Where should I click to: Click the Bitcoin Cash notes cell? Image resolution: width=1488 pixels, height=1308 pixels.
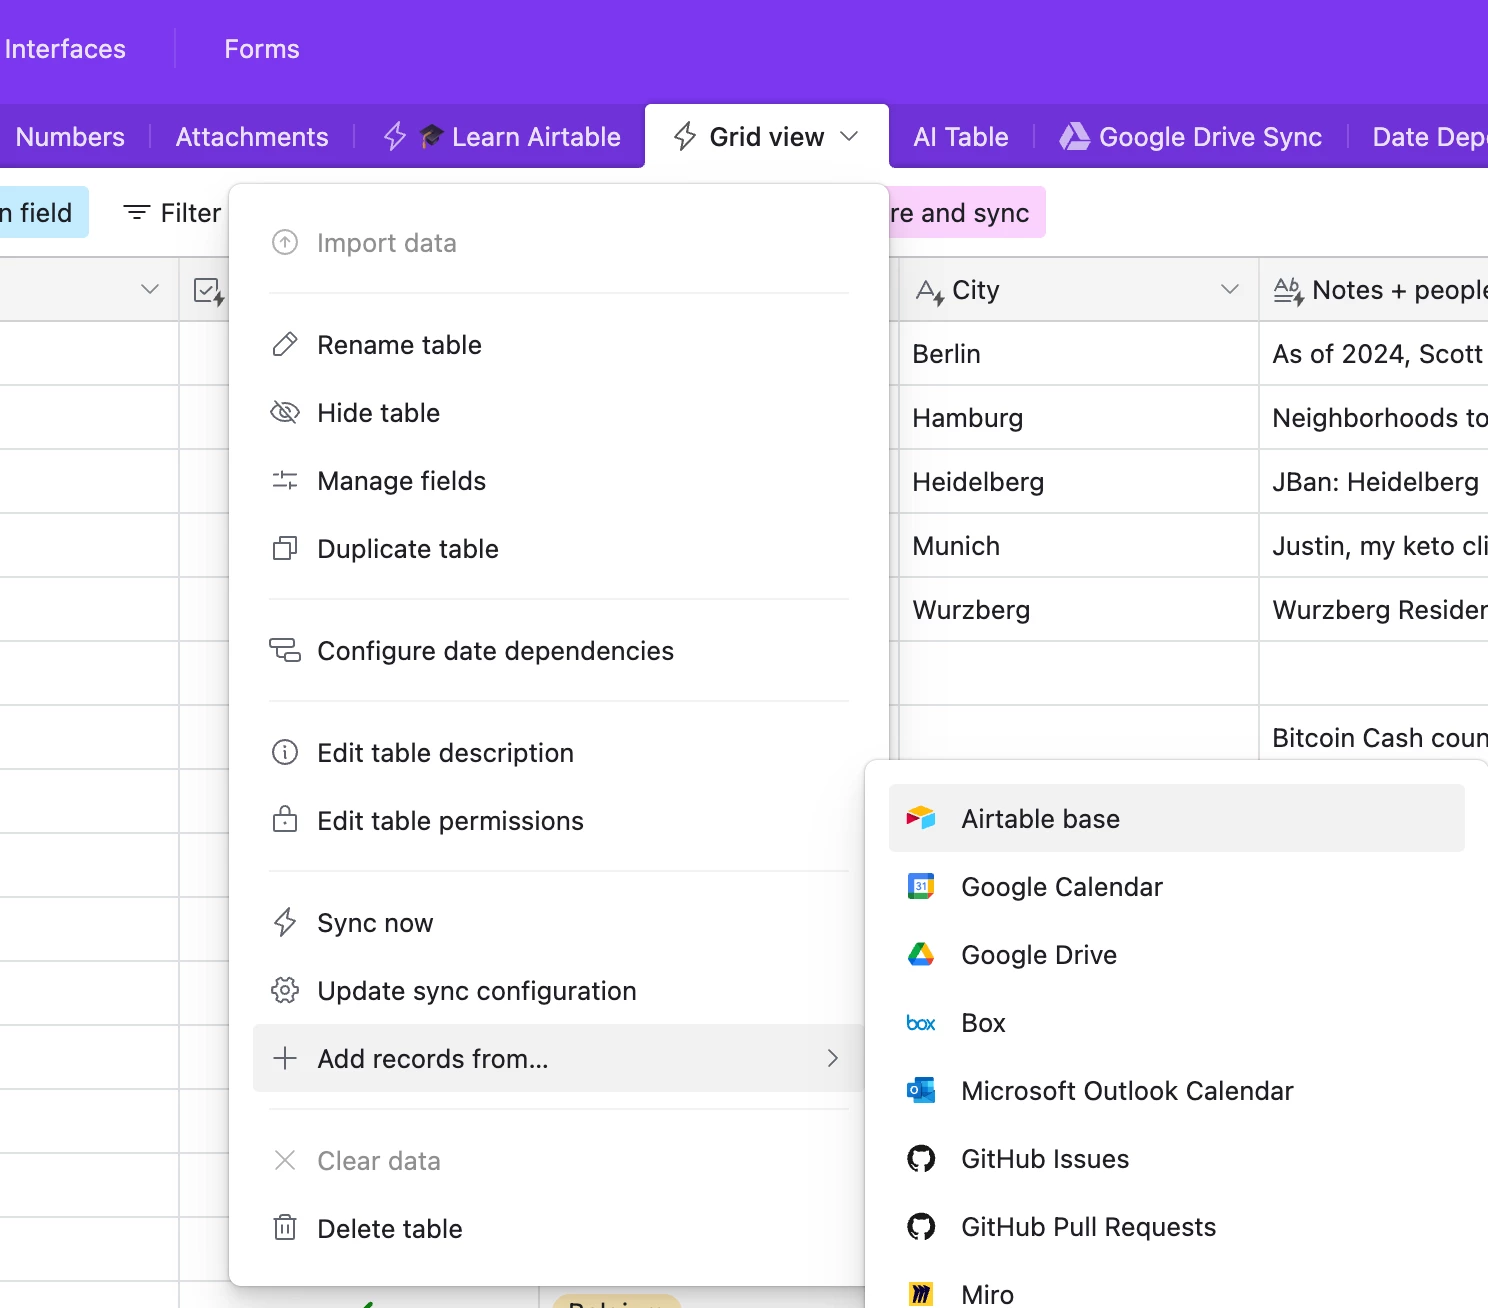pos(1374,735)
